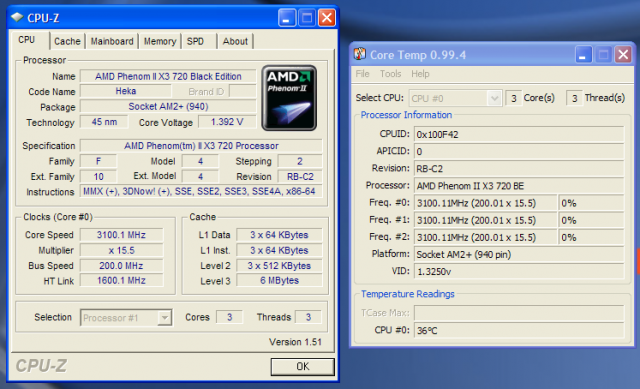Viewport: 640px width, 389px height.
Task: Click the Technology value 45 nm
Action: tap(104, 122)
